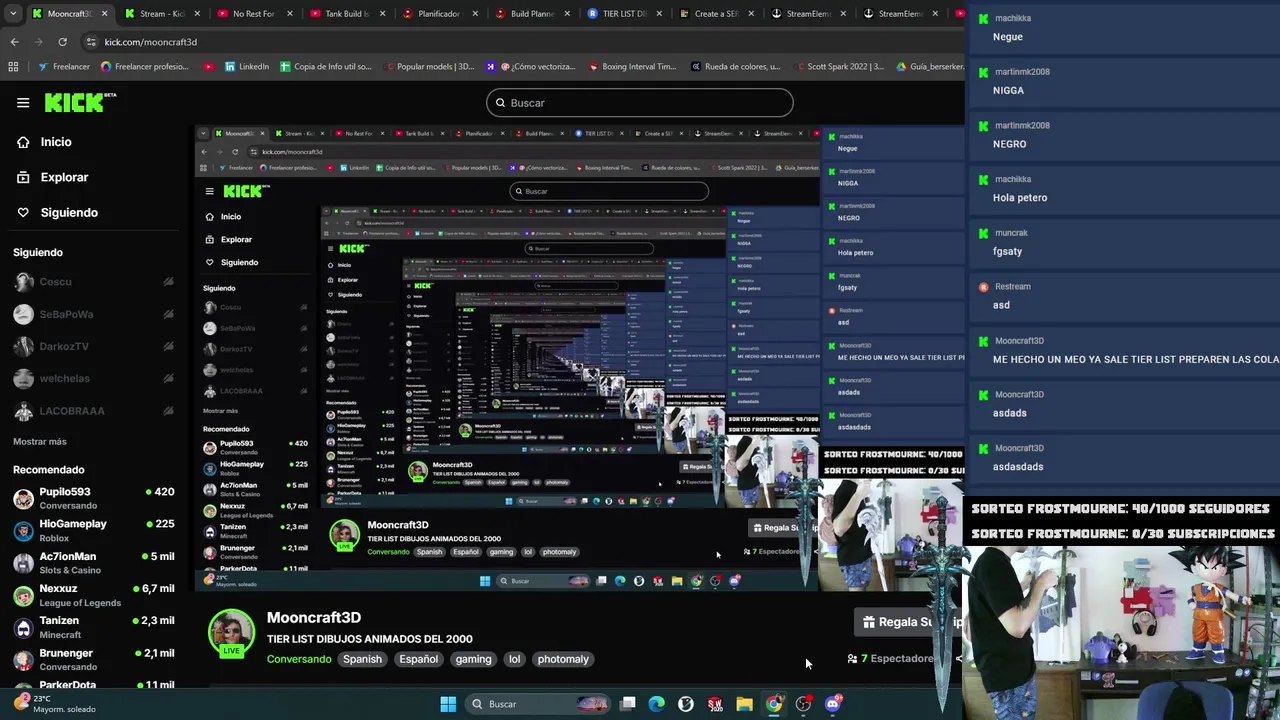Open File Explorer from the taskbar
The width and height of the screenshot is (1280, 720).
click(744, 704)
